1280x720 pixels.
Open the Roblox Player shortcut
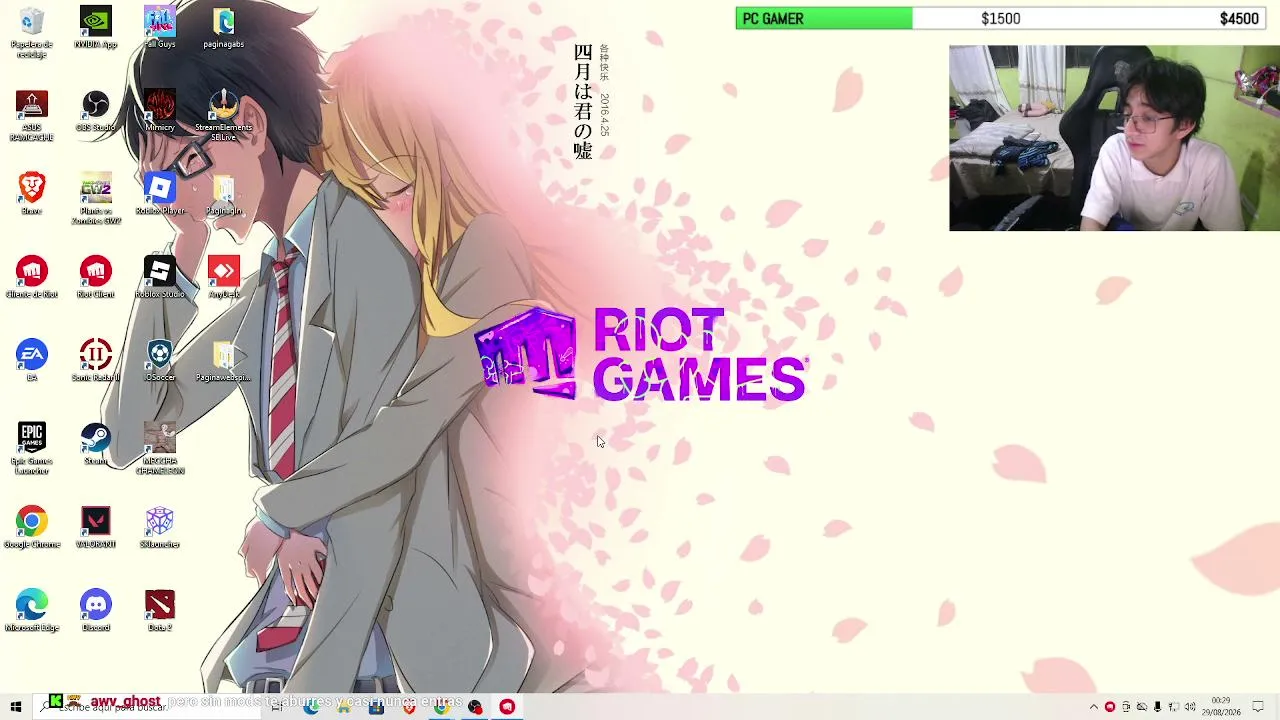point(160,194)
